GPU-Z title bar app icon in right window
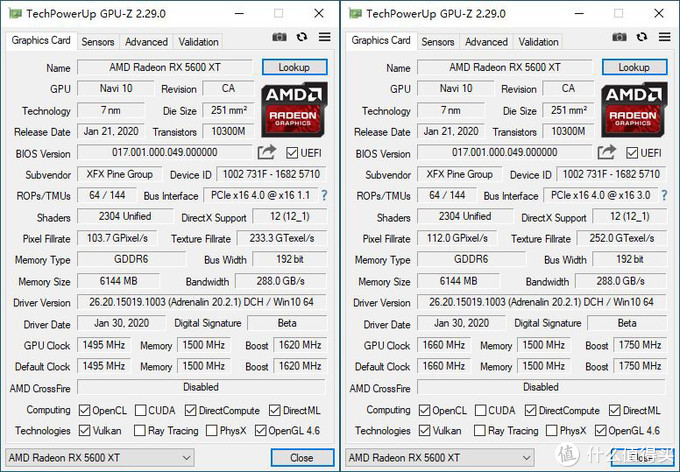680x472 pixels. (x=355, y=14)
